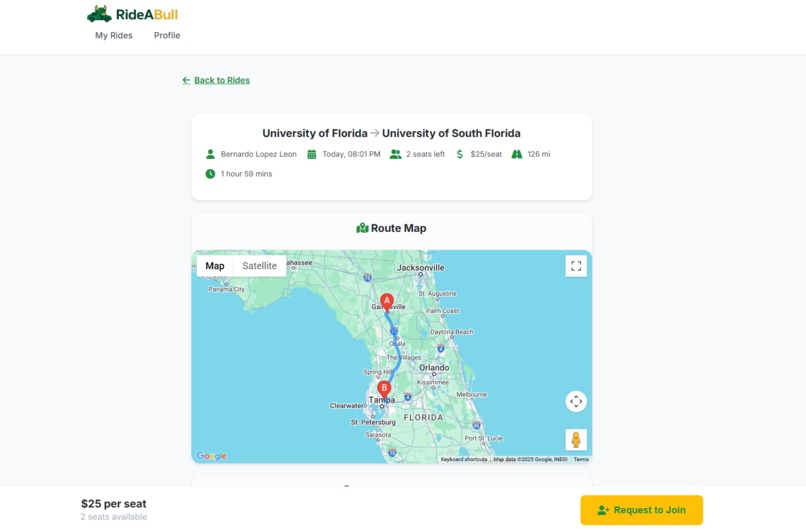Click the 1 hour 59 mins text
The image size is (806, 532).
246,174
